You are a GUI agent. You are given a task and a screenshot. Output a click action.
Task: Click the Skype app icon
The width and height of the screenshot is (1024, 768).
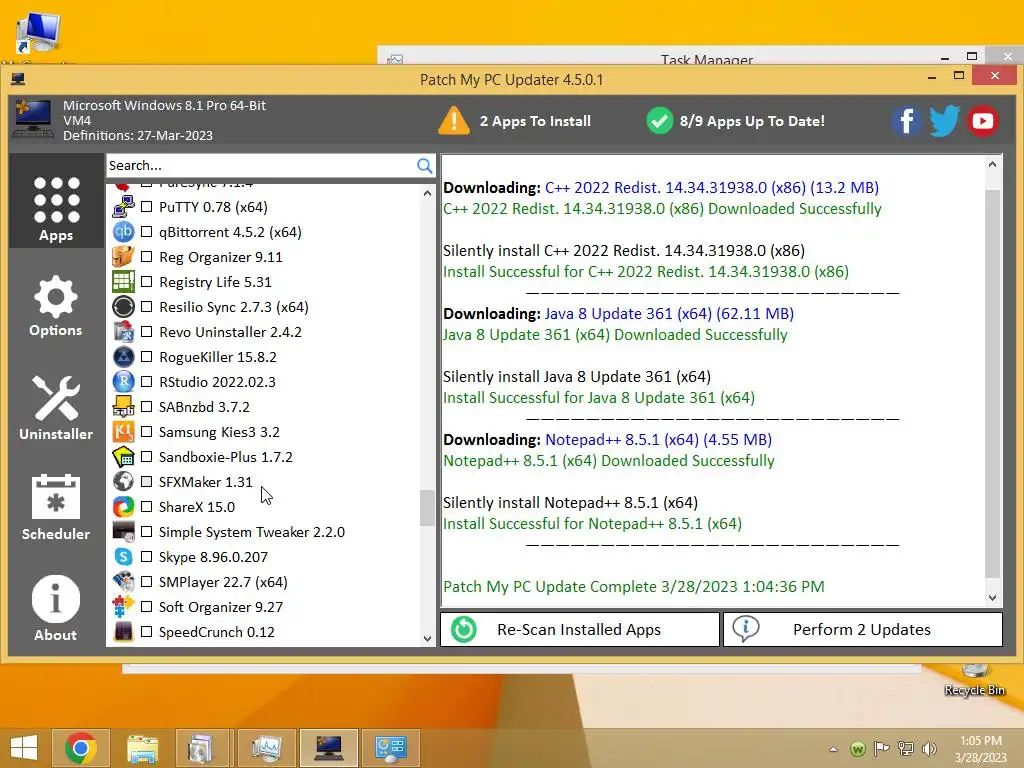click(x=123, y=556)
